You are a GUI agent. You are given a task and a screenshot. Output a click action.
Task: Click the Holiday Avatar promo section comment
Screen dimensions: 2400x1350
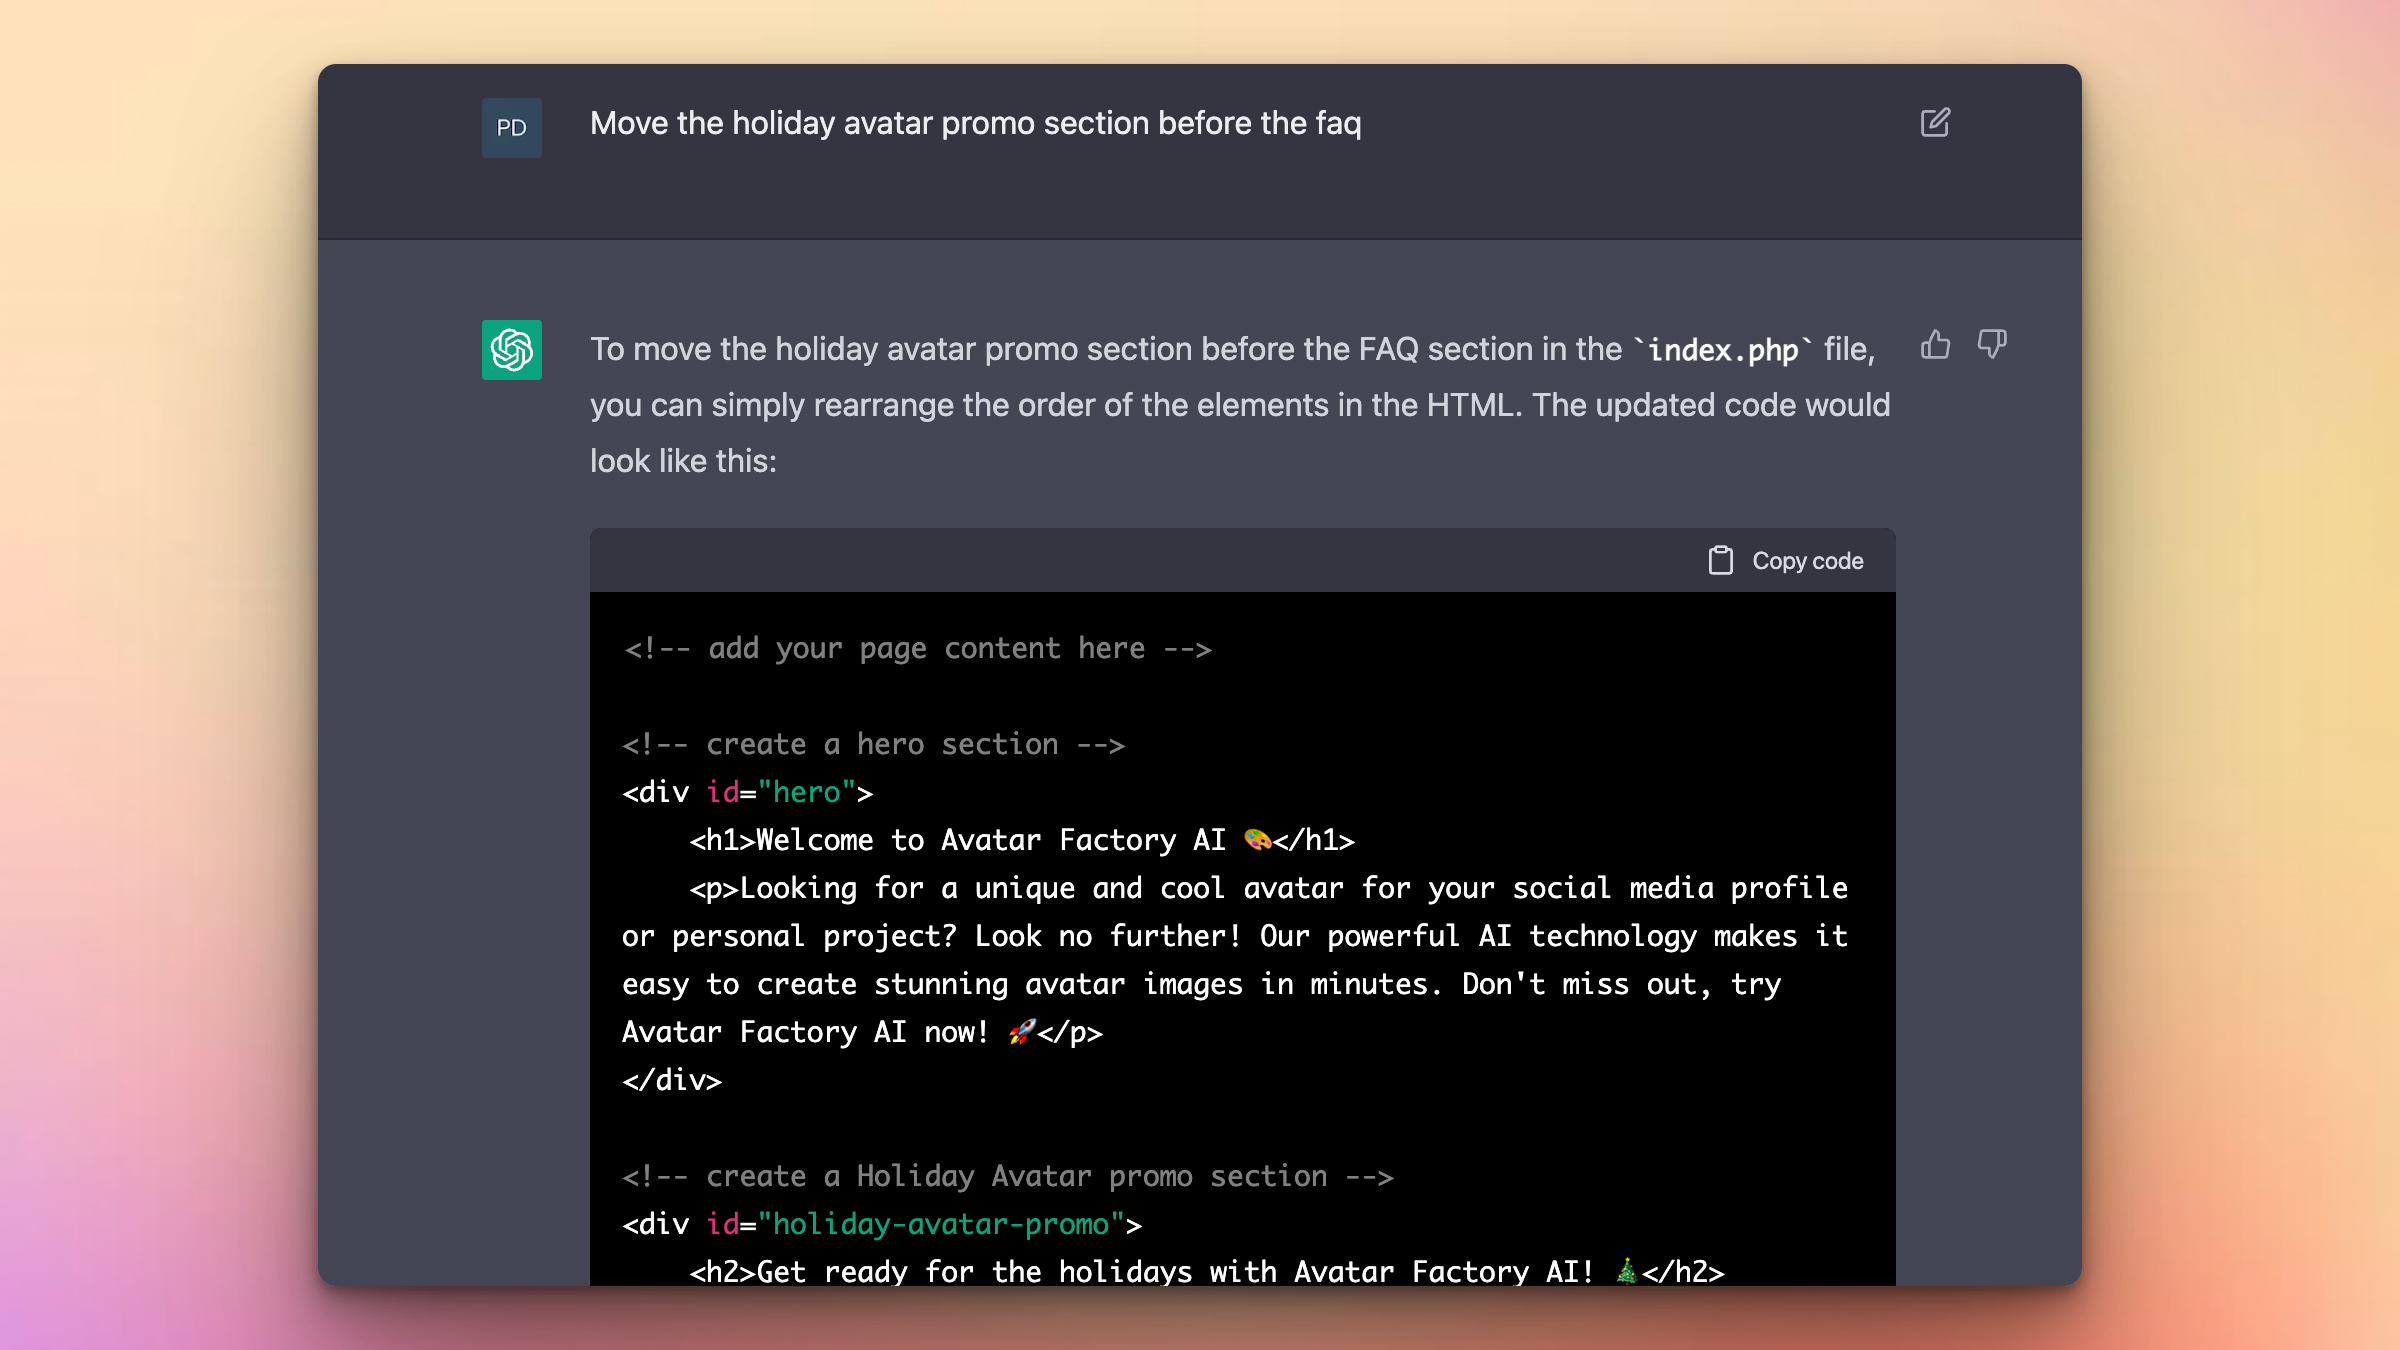click(x=1007, y=1176)
